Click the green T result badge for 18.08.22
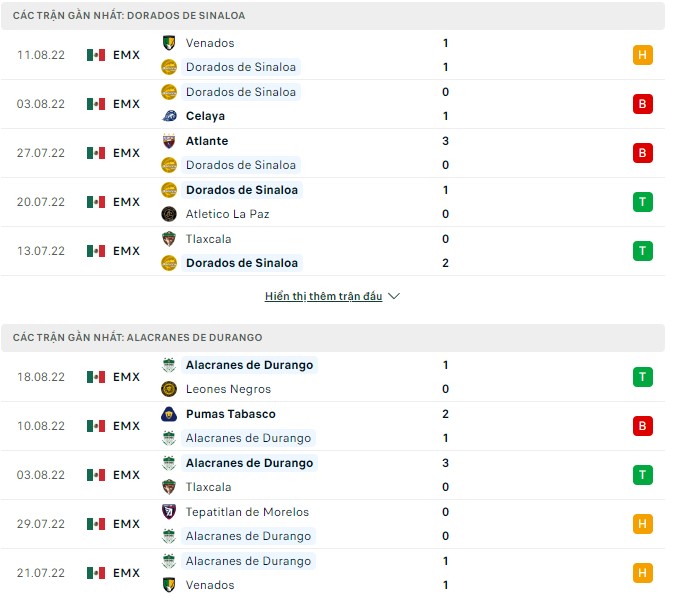Viewport: 673px width, 597px height. click(x=643, y=377)
